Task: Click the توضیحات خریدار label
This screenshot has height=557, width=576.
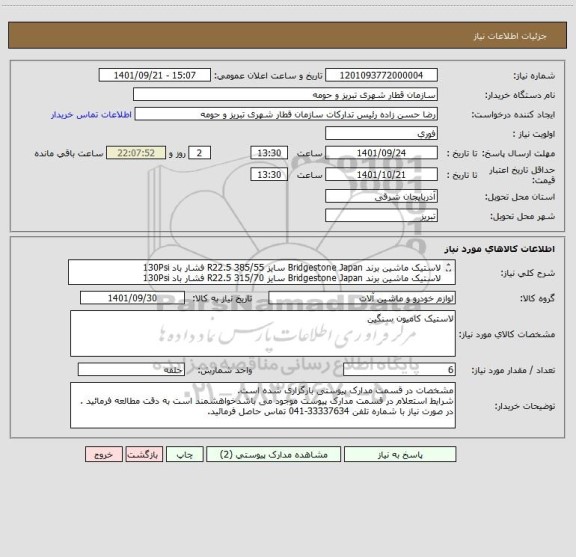Action: tap(525, 406)
